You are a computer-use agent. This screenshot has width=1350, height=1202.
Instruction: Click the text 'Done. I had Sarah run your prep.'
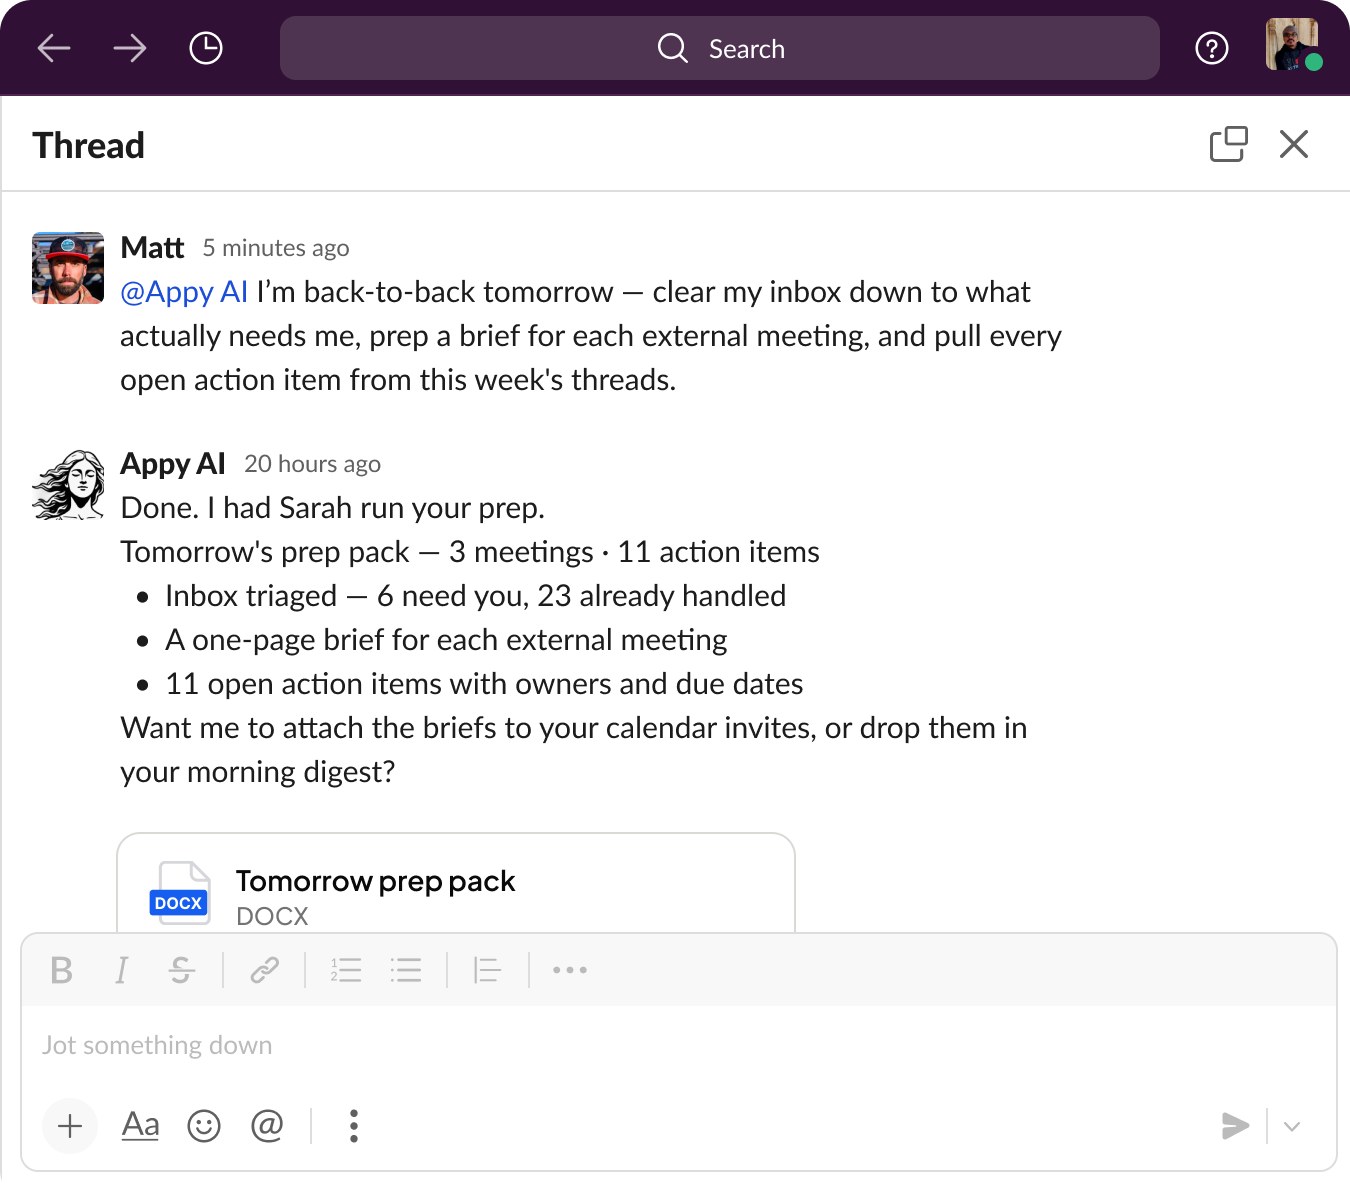333,508
